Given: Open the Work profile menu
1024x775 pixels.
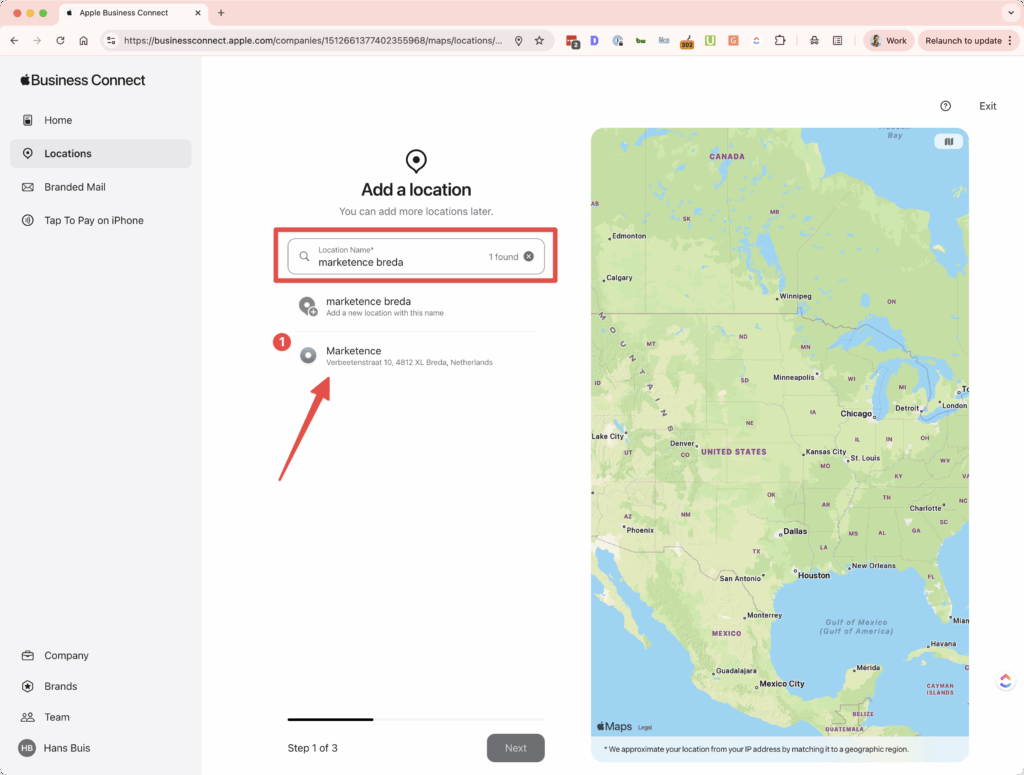Looking at the screenshot, I should tap(888, 41).
